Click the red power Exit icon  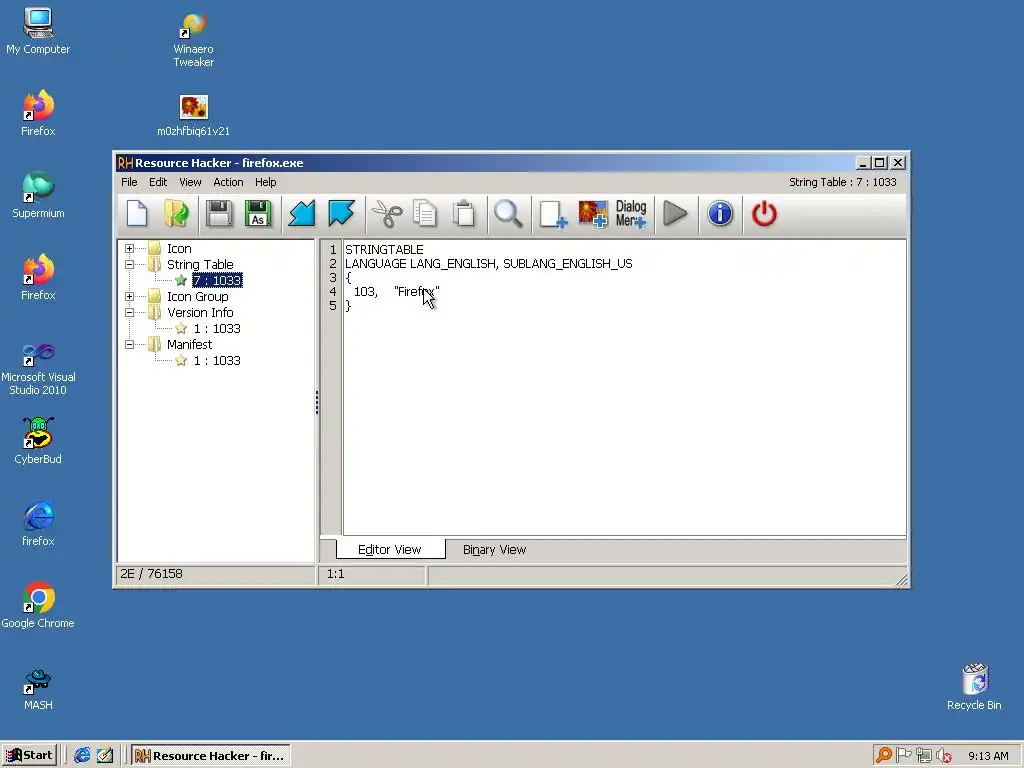point(764,214)
